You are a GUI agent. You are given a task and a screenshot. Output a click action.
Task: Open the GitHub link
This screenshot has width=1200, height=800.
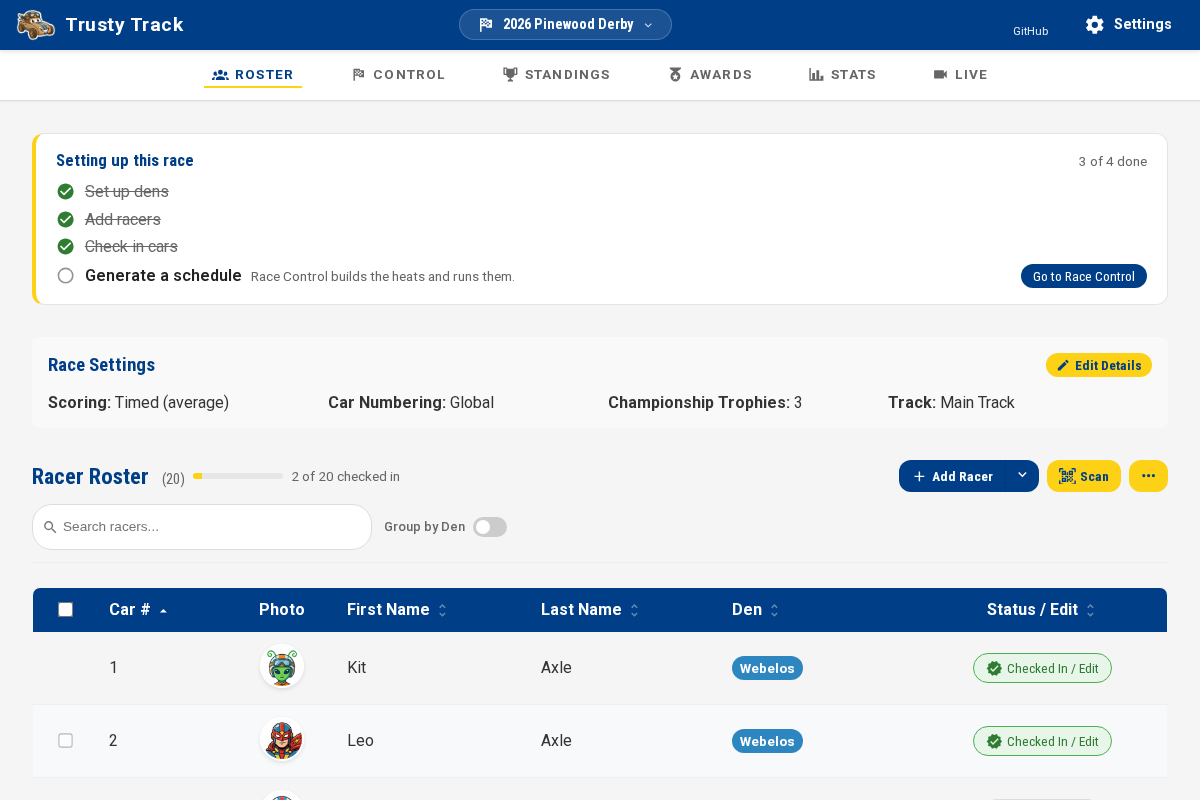point(1031,31)
